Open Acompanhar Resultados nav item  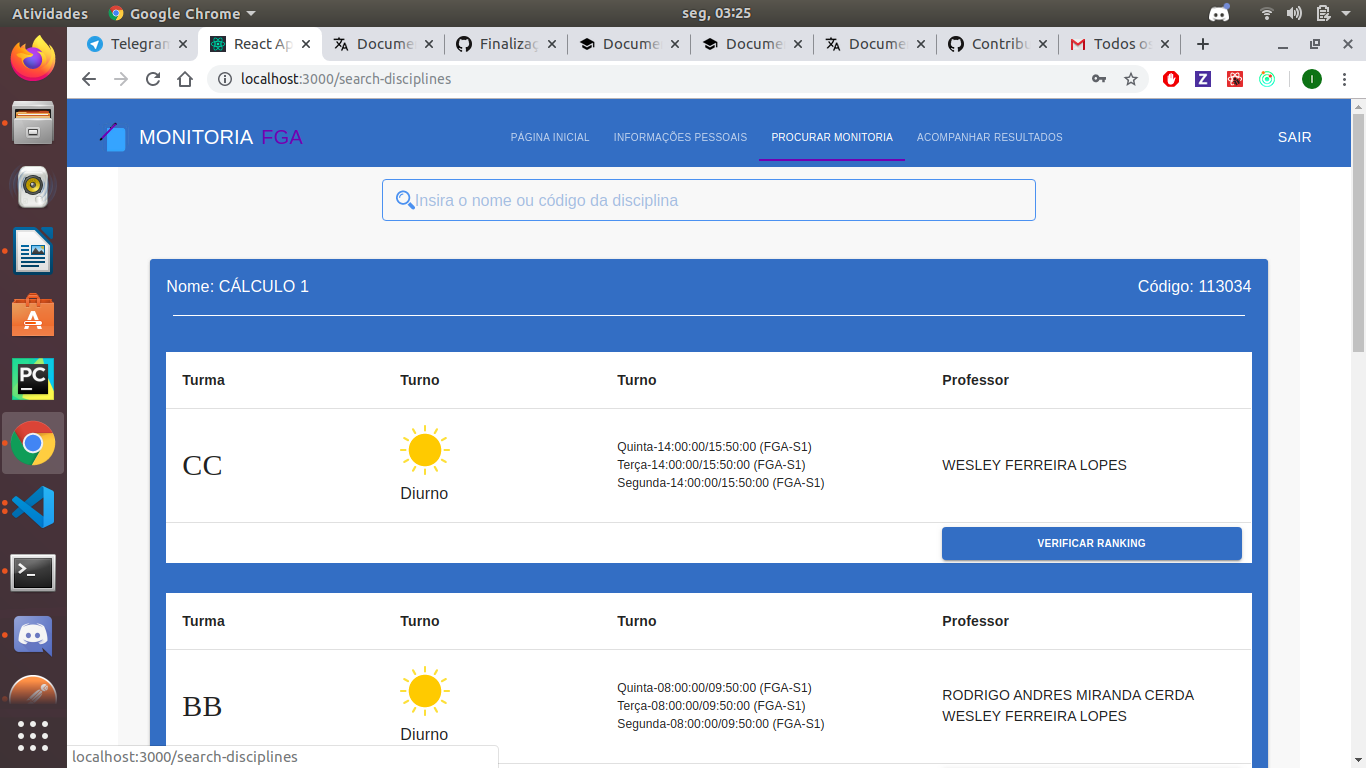pyautogui.click(x=990, y=137)
